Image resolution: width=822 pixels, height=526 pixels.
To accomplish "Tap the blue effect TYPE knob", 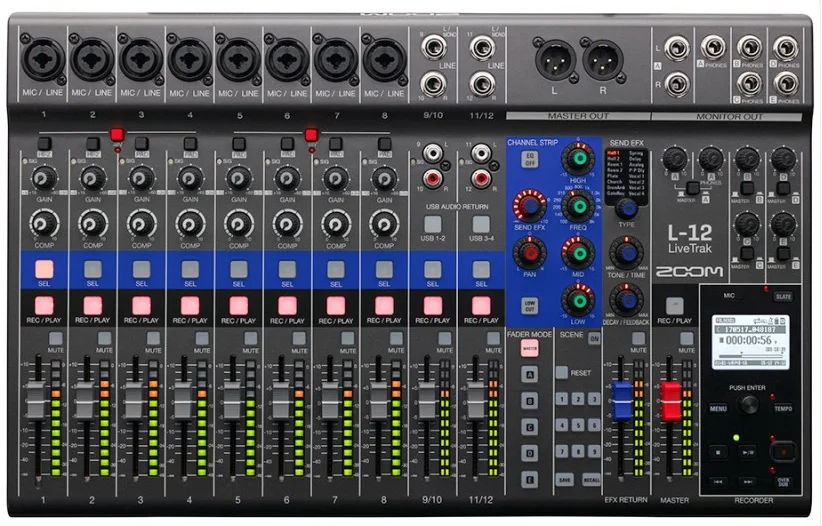I will [626, 209].
